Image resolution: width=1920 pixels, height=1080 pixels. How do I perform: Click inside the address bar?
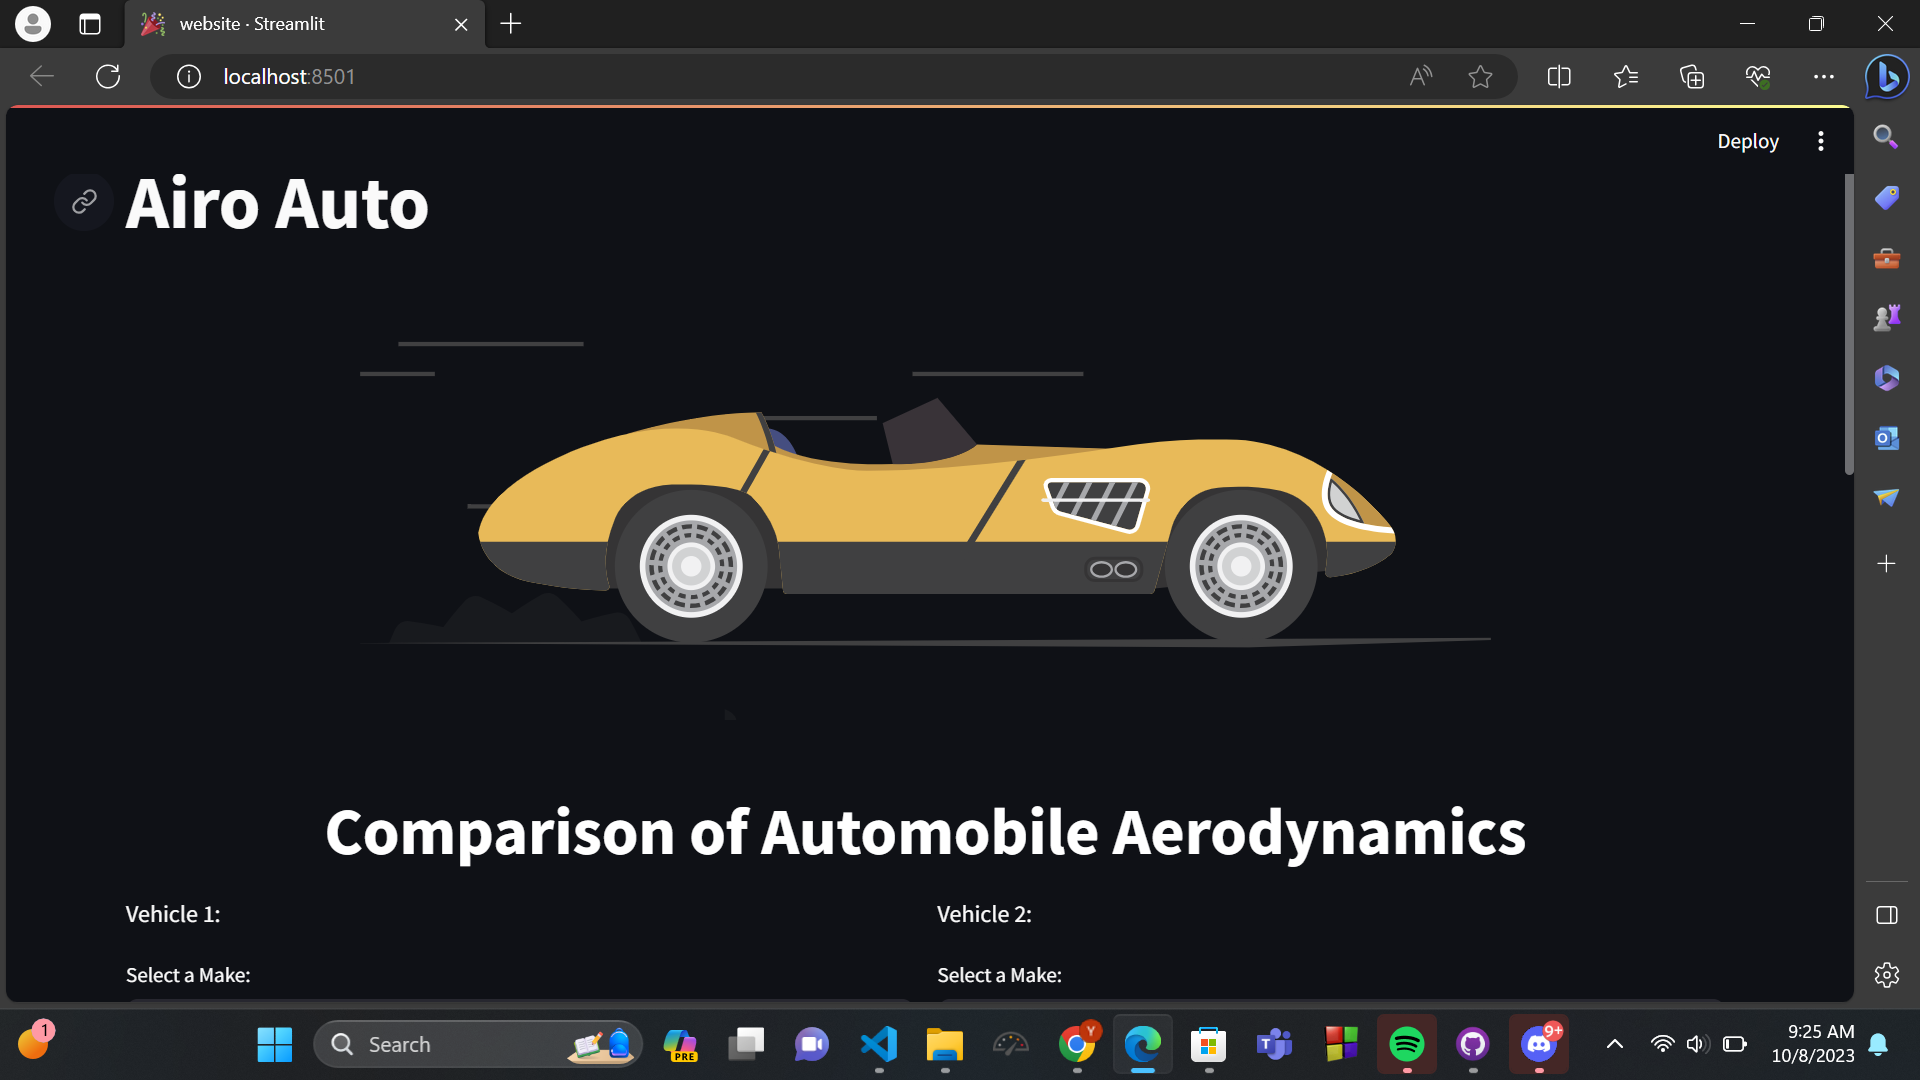(600, 76)
